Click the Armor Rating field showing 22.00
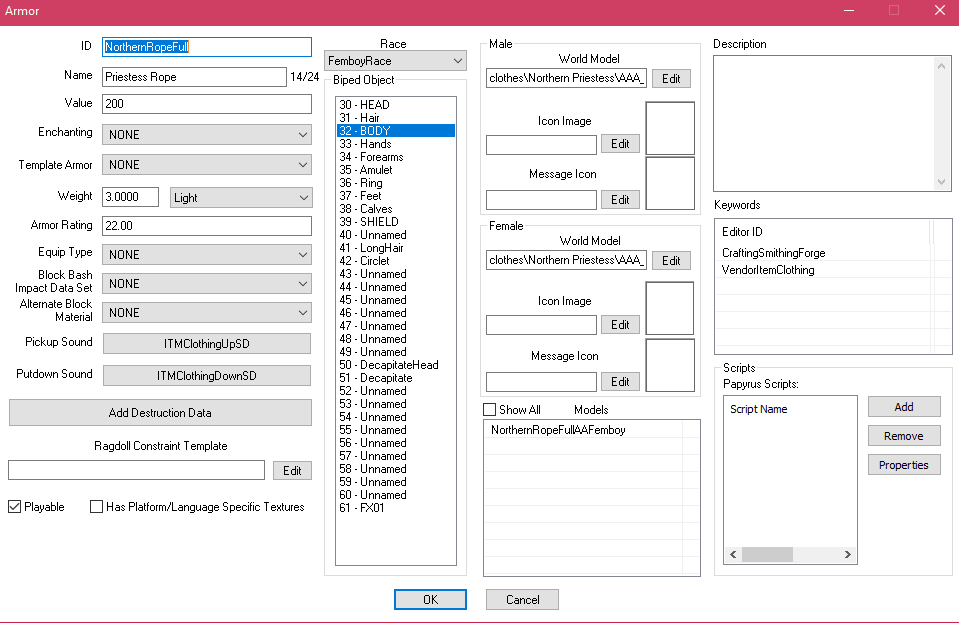 click(x=207, y=226)
